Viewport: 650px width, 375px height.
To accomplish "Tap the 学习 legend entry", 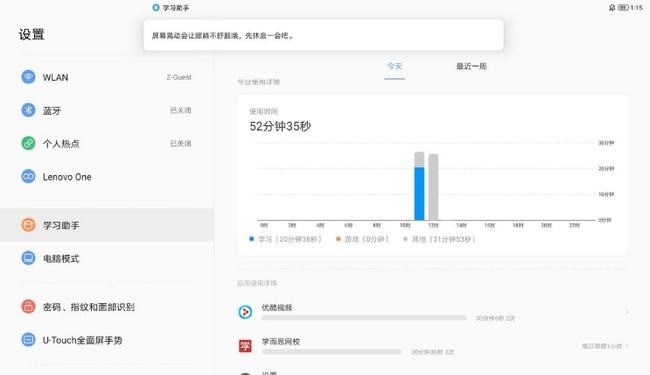I will tap(286, 239).
